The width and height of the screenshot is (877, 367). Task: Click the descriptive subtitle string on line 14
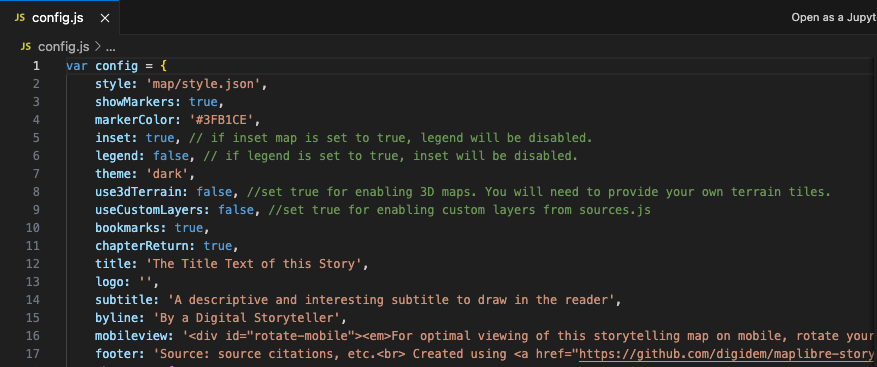[391, 300]
